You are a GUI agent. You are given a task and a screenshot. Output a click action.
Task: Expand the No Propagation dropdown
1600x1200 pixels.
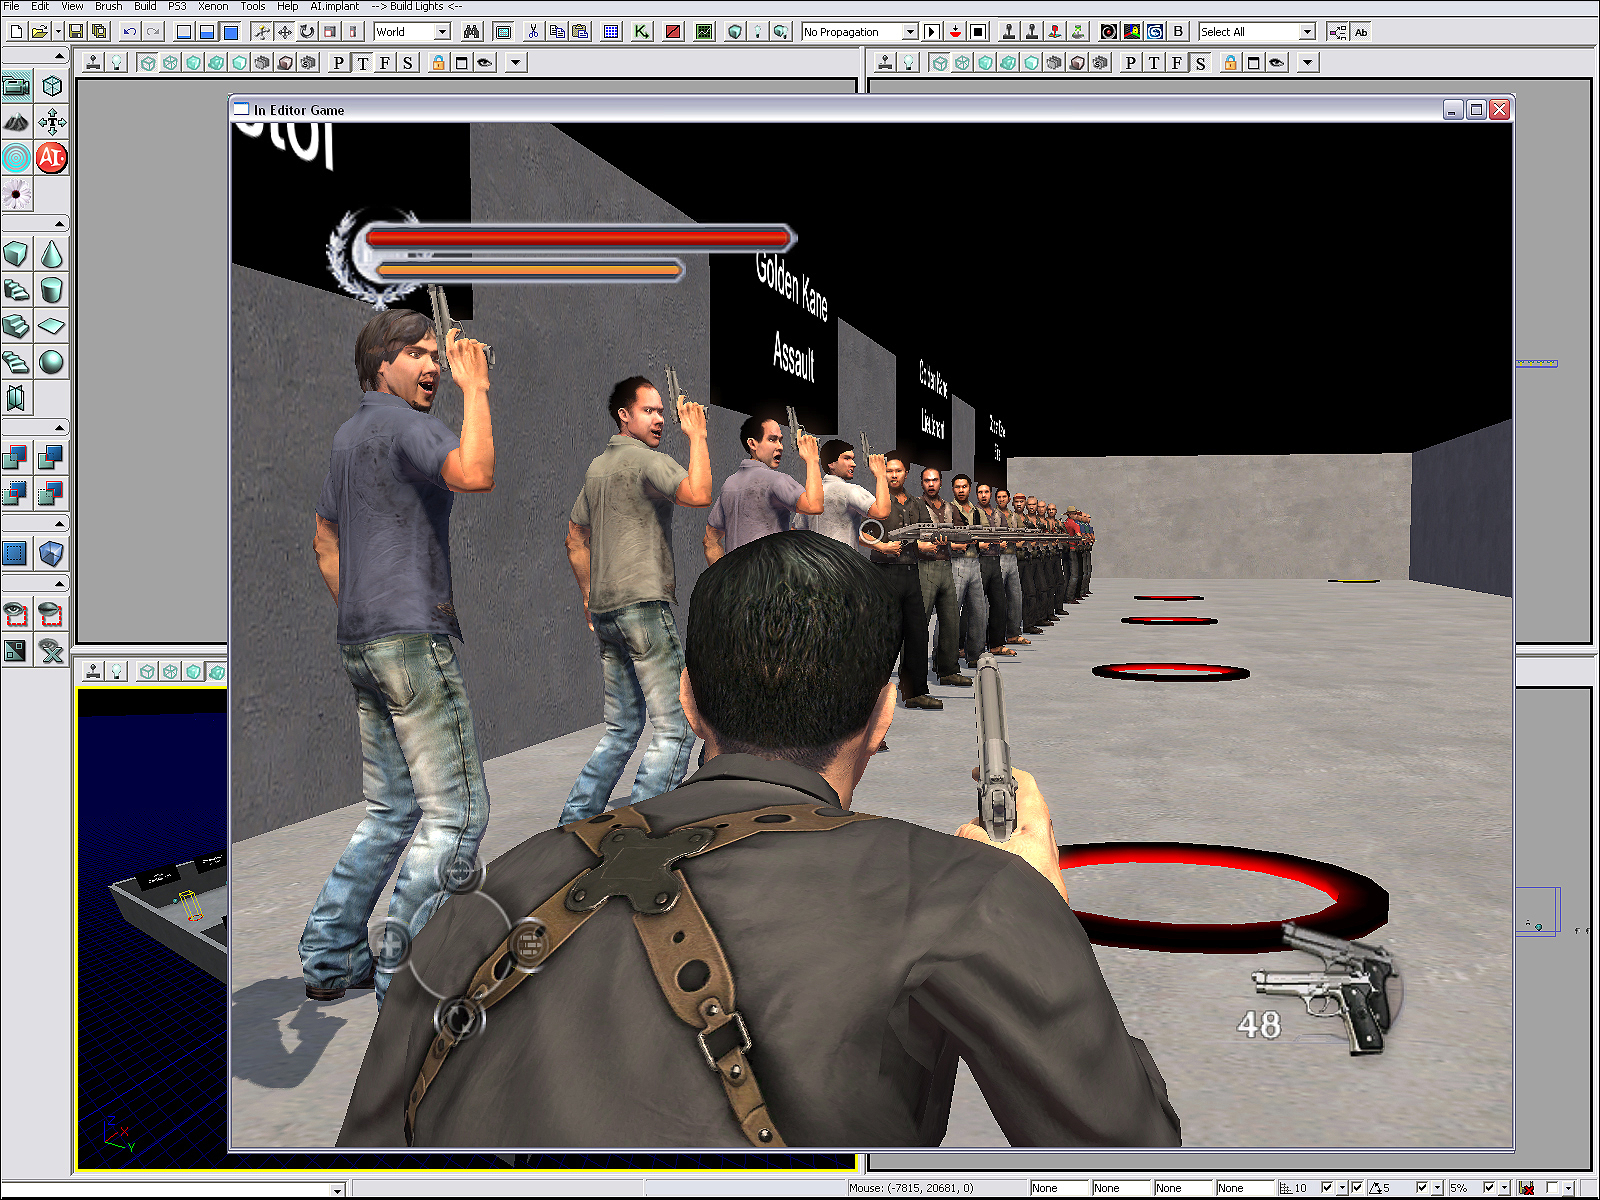(909, 32)
